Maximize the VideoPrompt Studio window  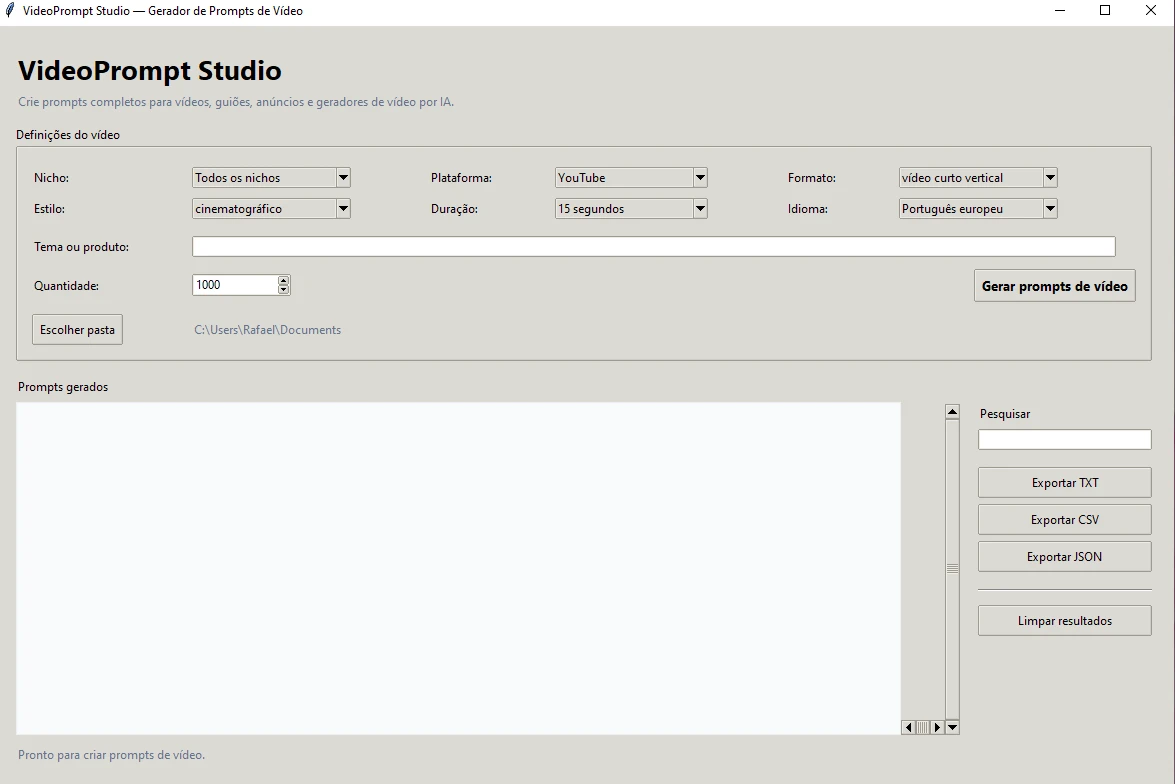point(1105,10)
